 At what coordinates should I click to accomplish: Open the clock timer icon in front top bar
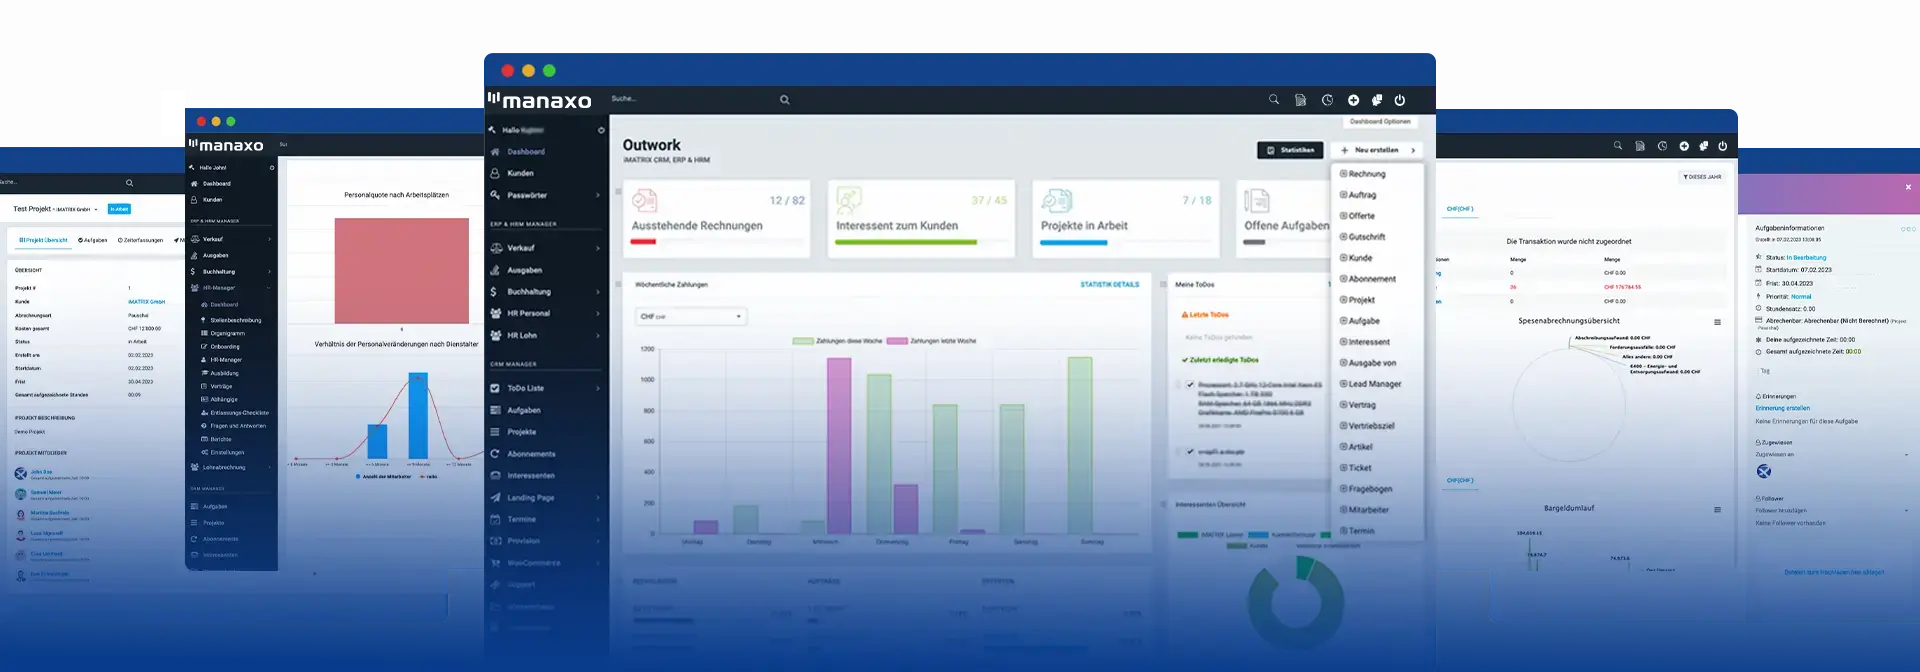(1327, 100)
